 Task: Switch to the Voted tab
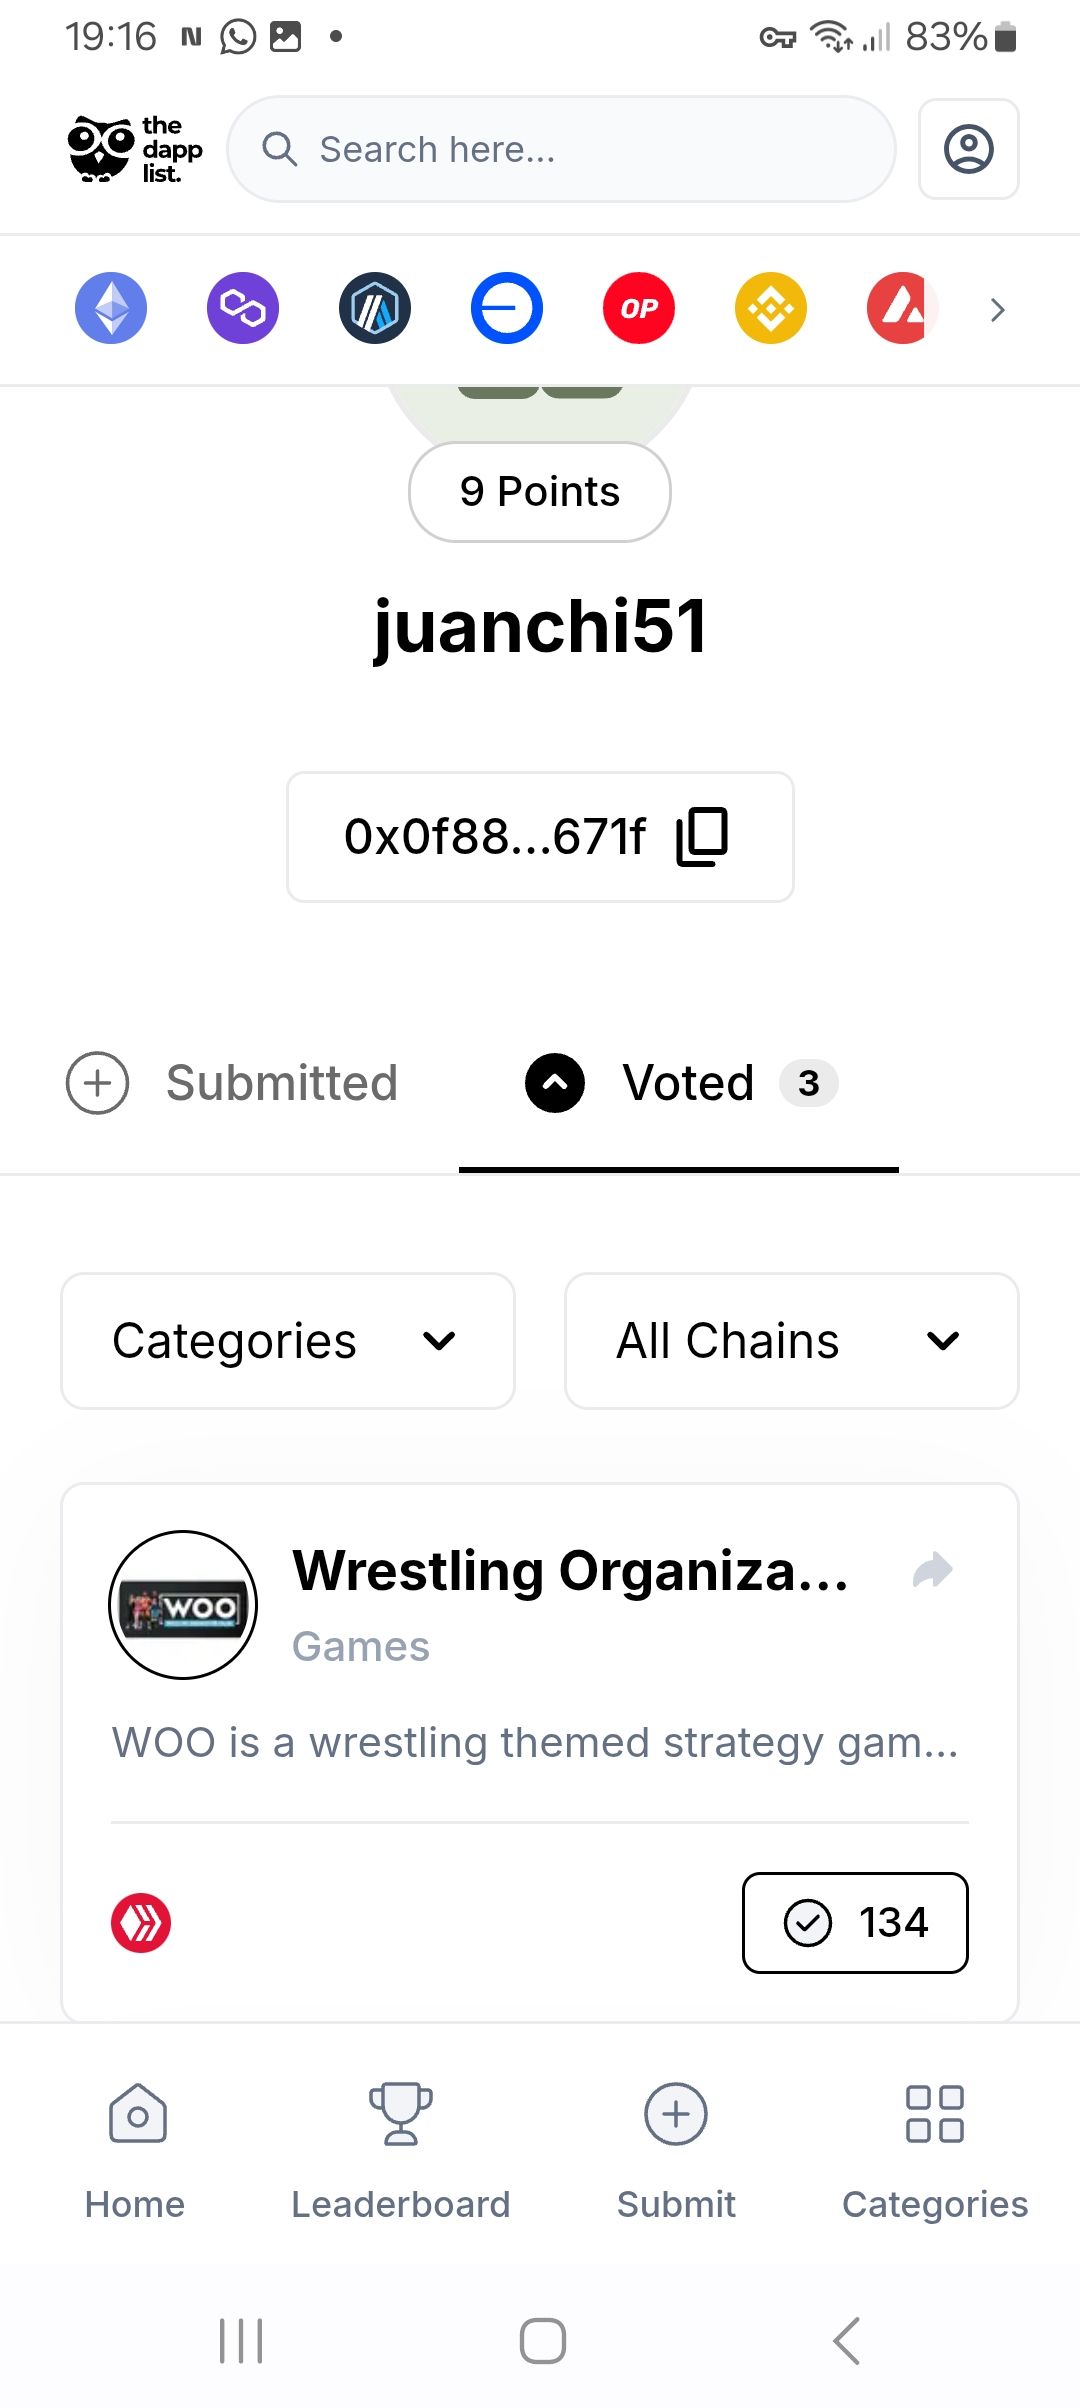[681, 1083]
